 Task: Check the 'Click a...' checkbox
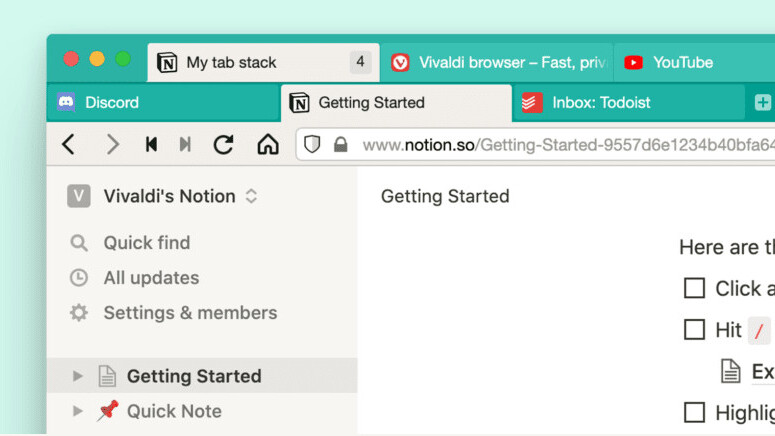(x=694, y=288)
